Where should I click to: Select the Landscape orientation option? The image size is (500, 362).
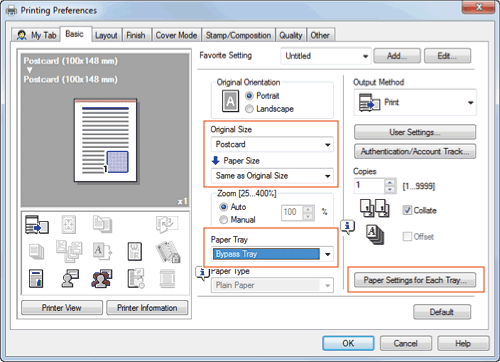point(269,109)
